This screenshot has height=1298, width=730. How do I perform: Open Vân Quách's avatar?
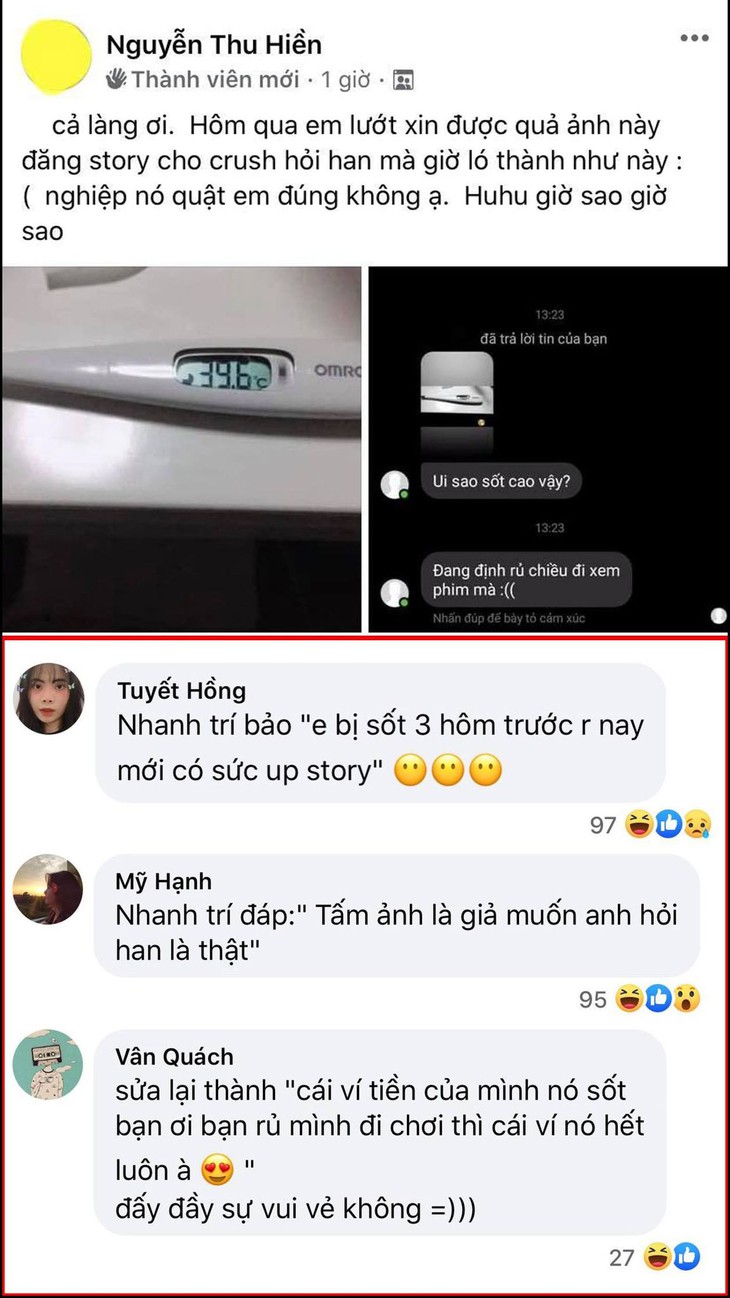[48, 1065]
